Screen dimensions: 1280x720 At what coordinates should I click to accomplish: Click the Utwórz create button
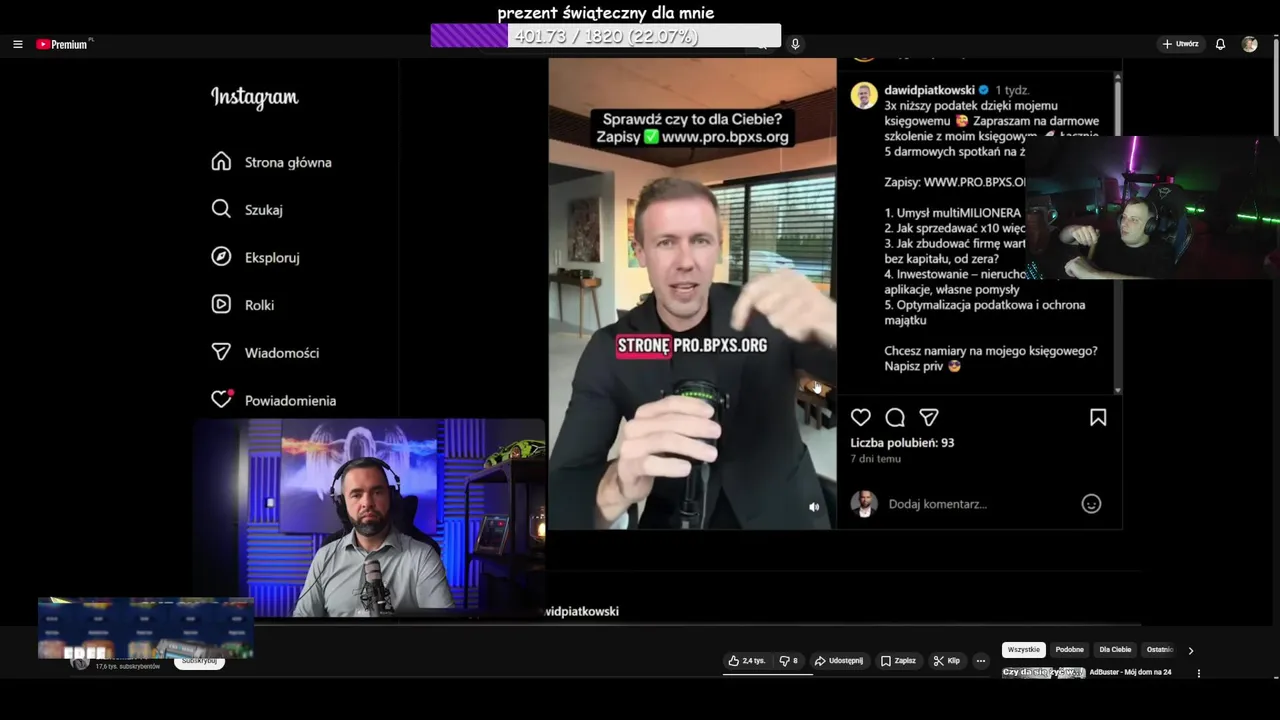pos(1181,44)
